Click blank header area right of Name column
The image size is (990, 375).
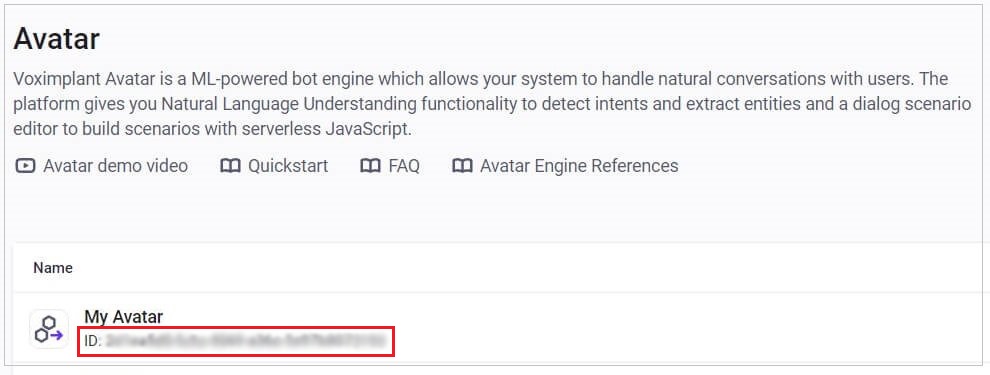[x=530, y=268]
